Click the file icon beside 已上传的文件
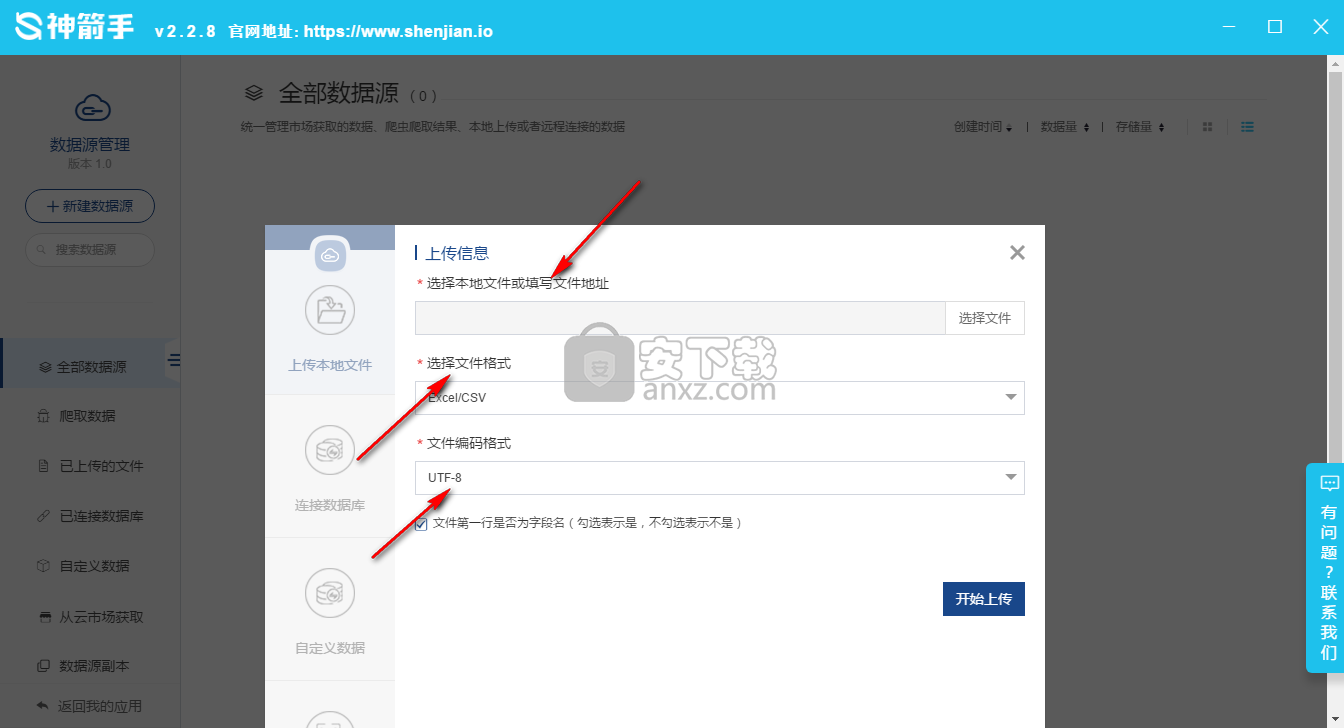The width and height of the screenshot is (1344, 728). point(43,466)
